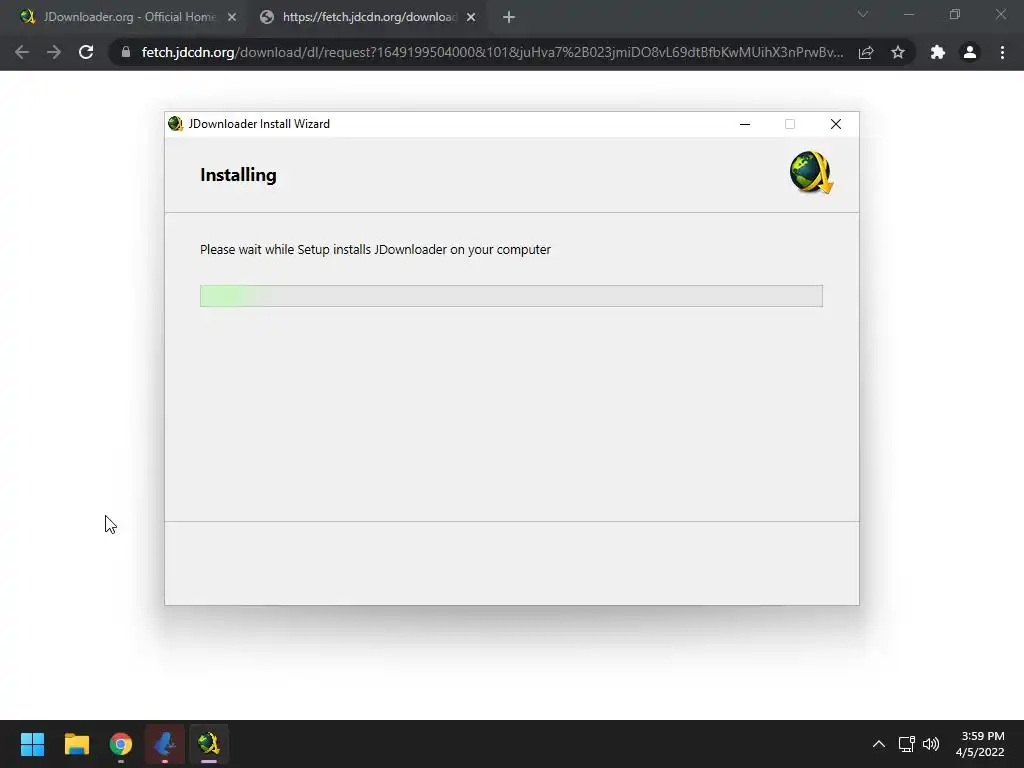Open network status tray icon

[906, 744]
